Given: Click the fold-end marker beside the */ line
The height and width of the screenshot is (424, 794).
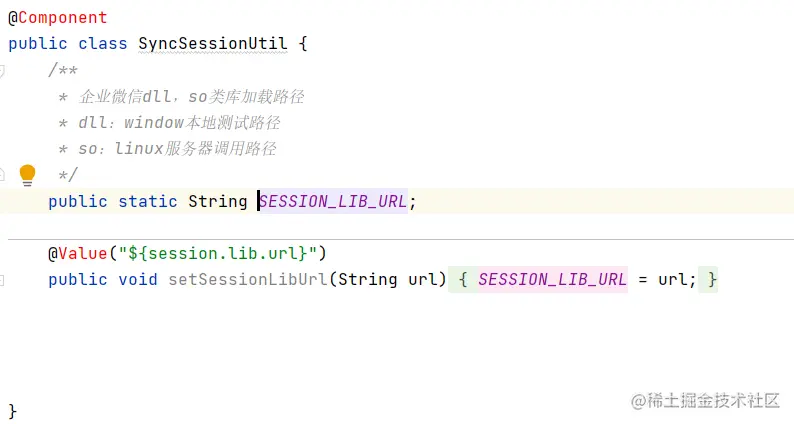Looking at the screenshot, I should (x=3, y=175).
